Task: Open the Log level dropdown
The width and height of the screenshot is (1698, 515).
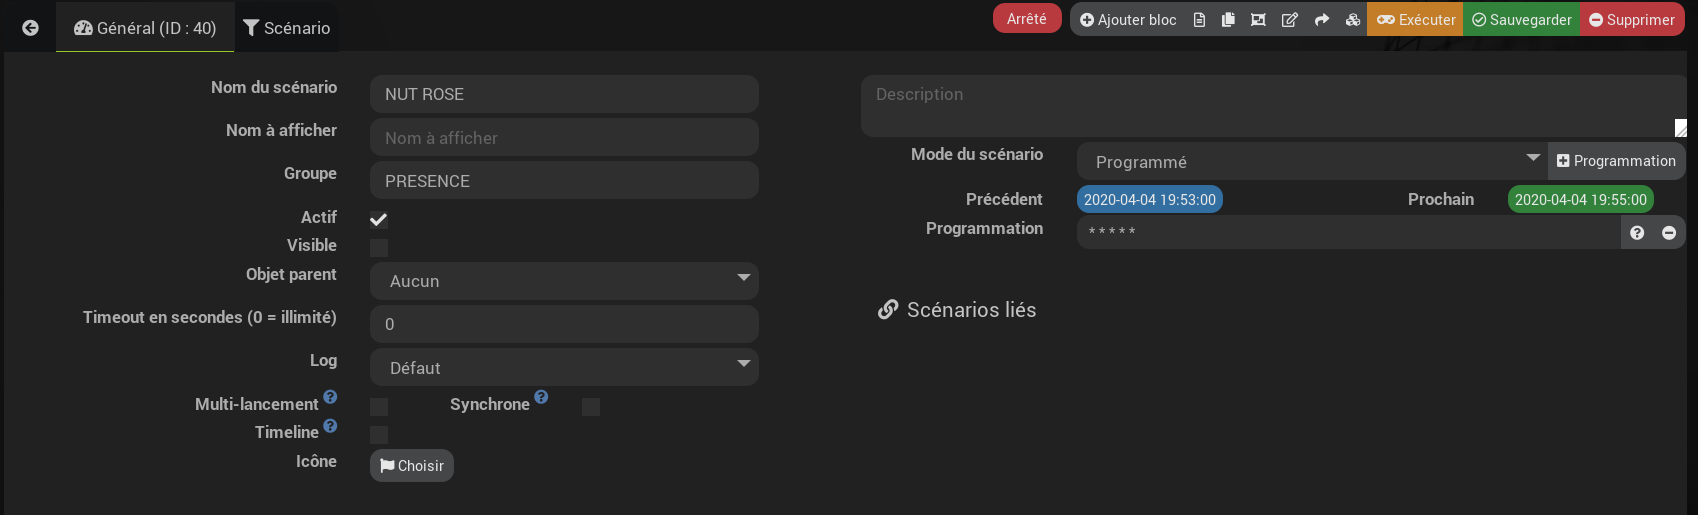Action: click(564, 367)
